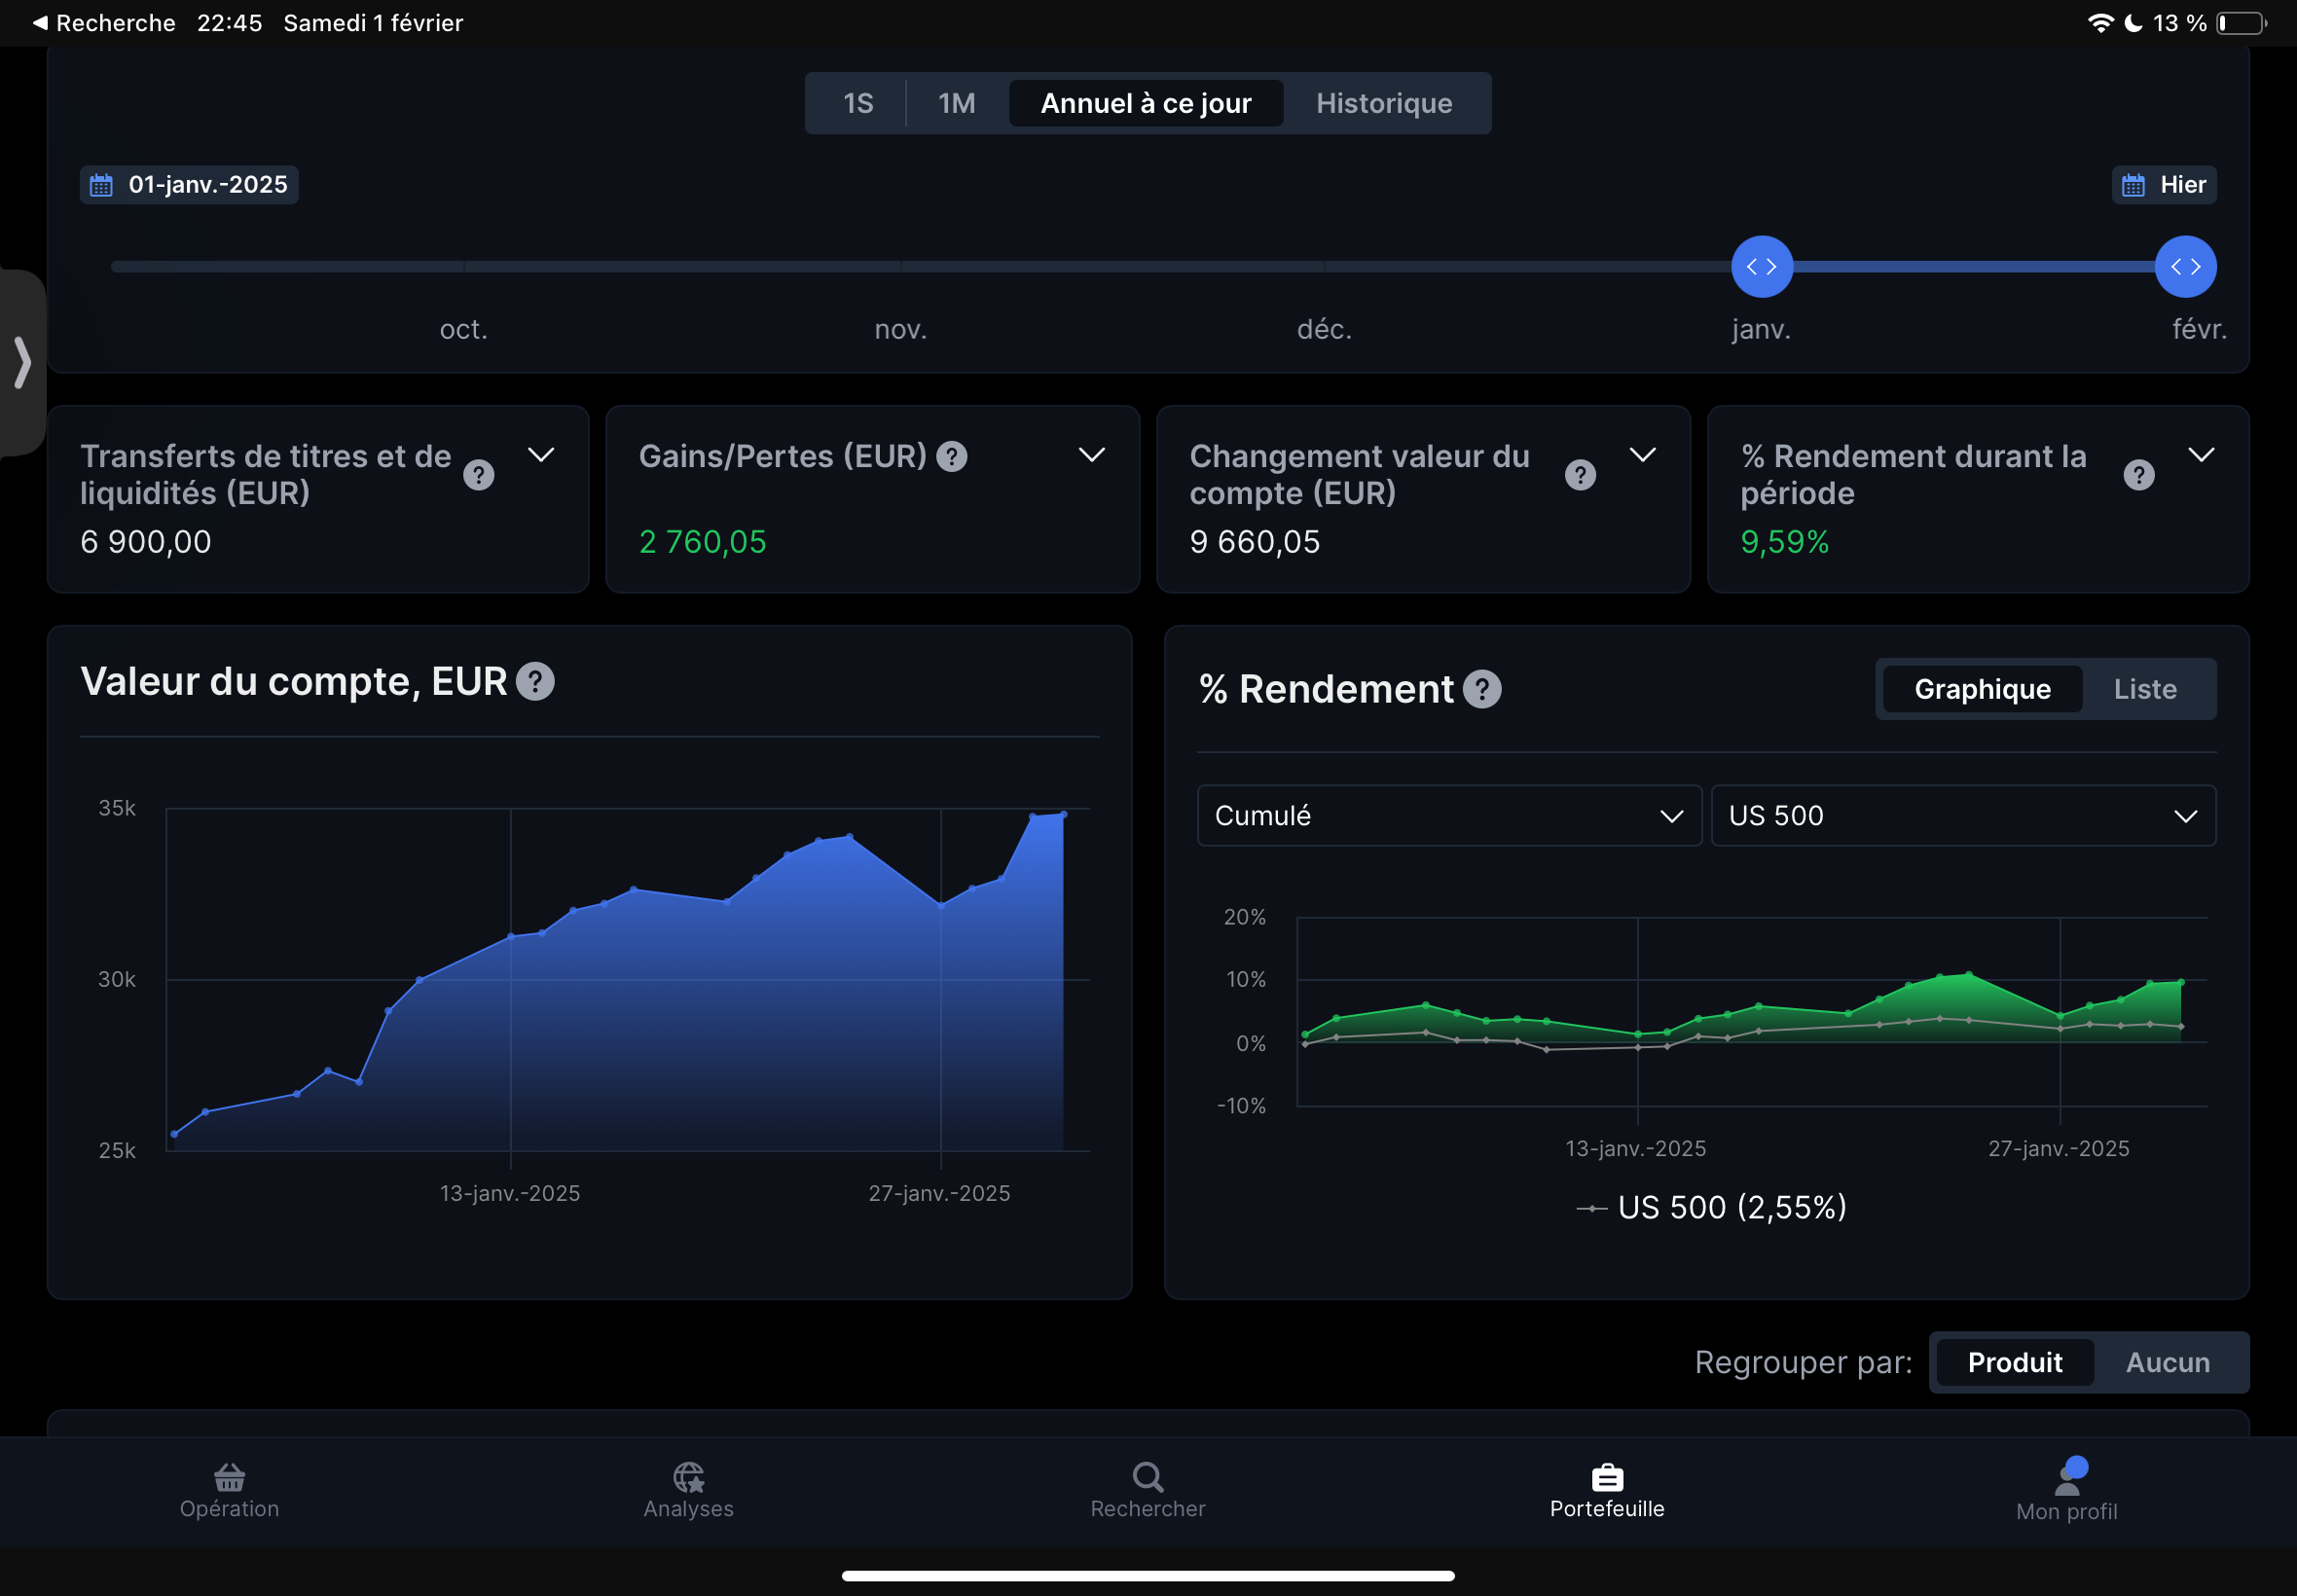Screen dimensions: 2297x1596
Task: Open the Hier end date picker
Action: pos(2164,185)
